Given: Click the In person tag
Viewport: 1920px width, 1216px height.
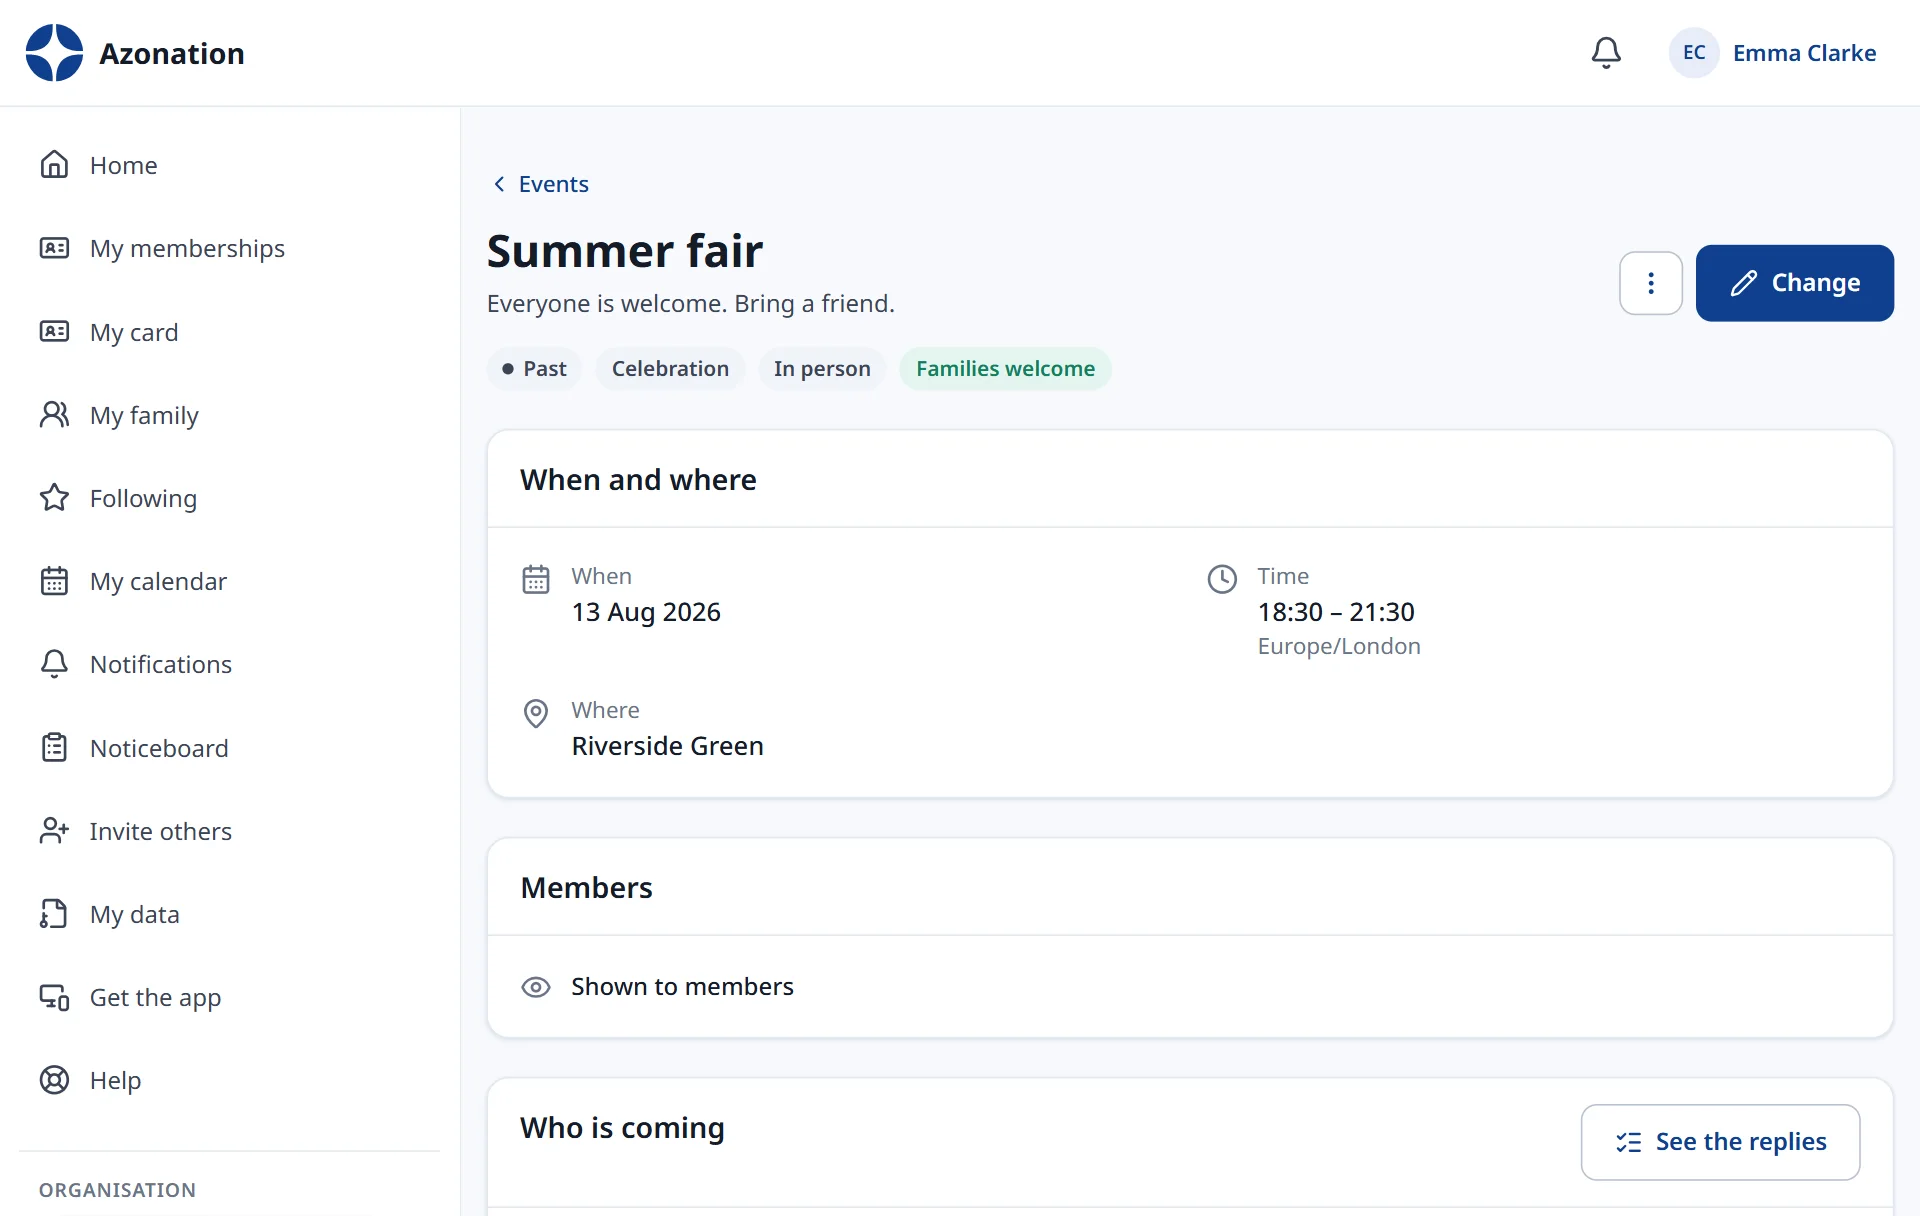Looking at the screenshot, I should point(822,369).
